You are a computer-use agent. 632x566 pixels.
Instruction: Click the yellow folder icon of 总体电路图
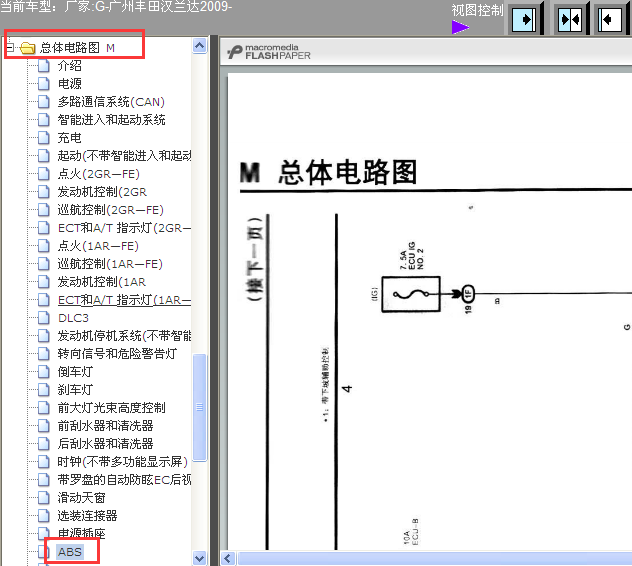tap(27, 48)
